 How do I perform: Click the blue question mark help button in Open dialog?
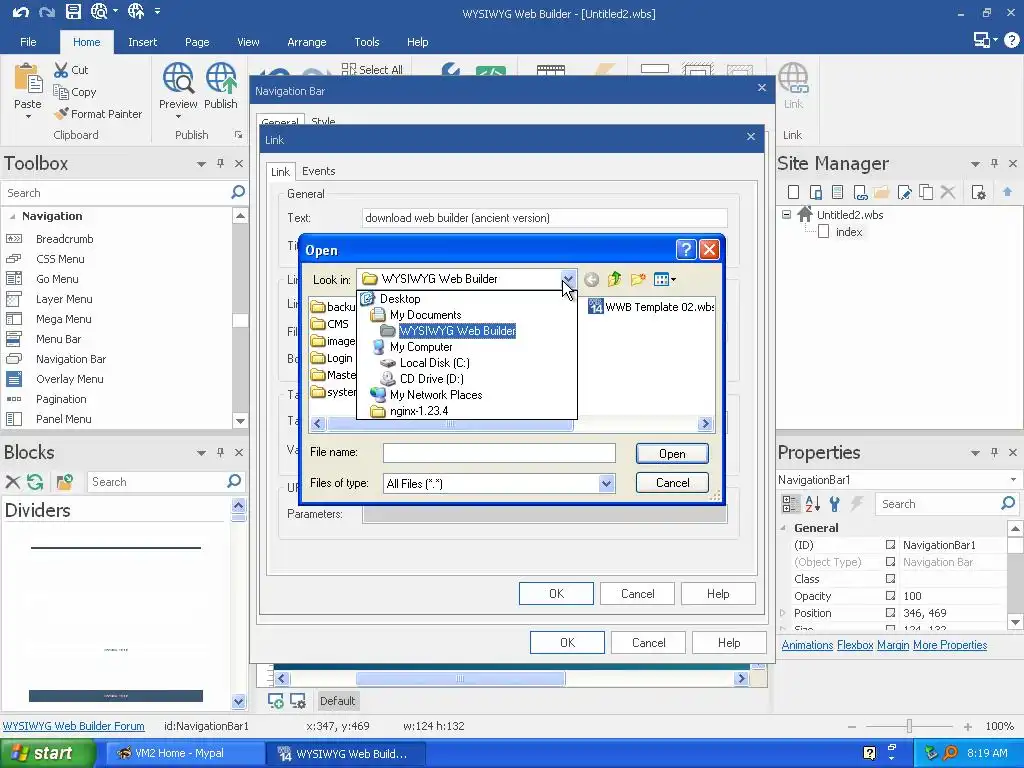tap(685, 249)
